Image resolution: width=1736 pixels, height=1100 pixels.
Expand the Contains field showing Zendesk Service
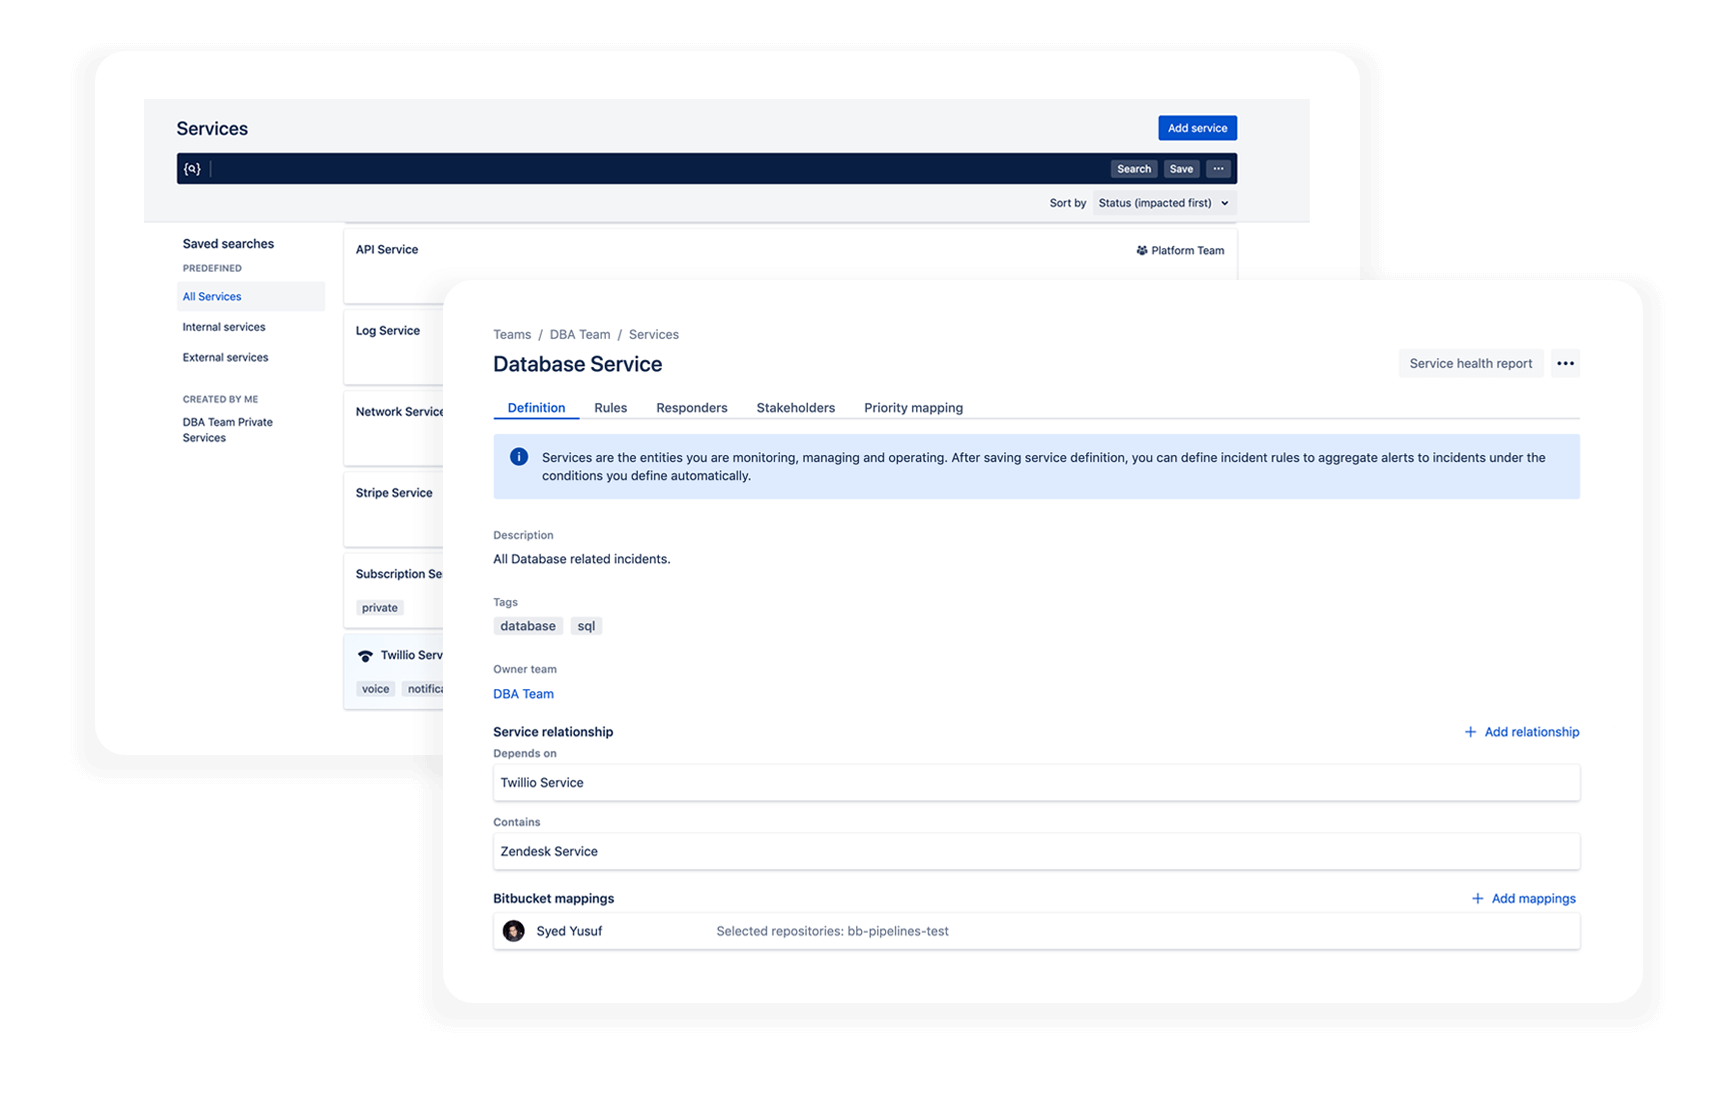(x=1036, y=851)
